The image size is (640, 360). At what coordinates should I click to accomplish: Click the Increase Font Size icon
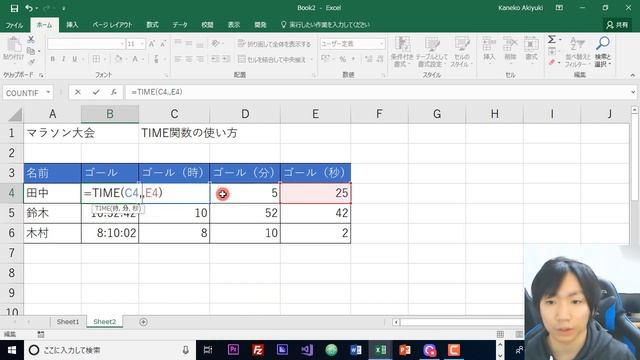tap(151, 44)
